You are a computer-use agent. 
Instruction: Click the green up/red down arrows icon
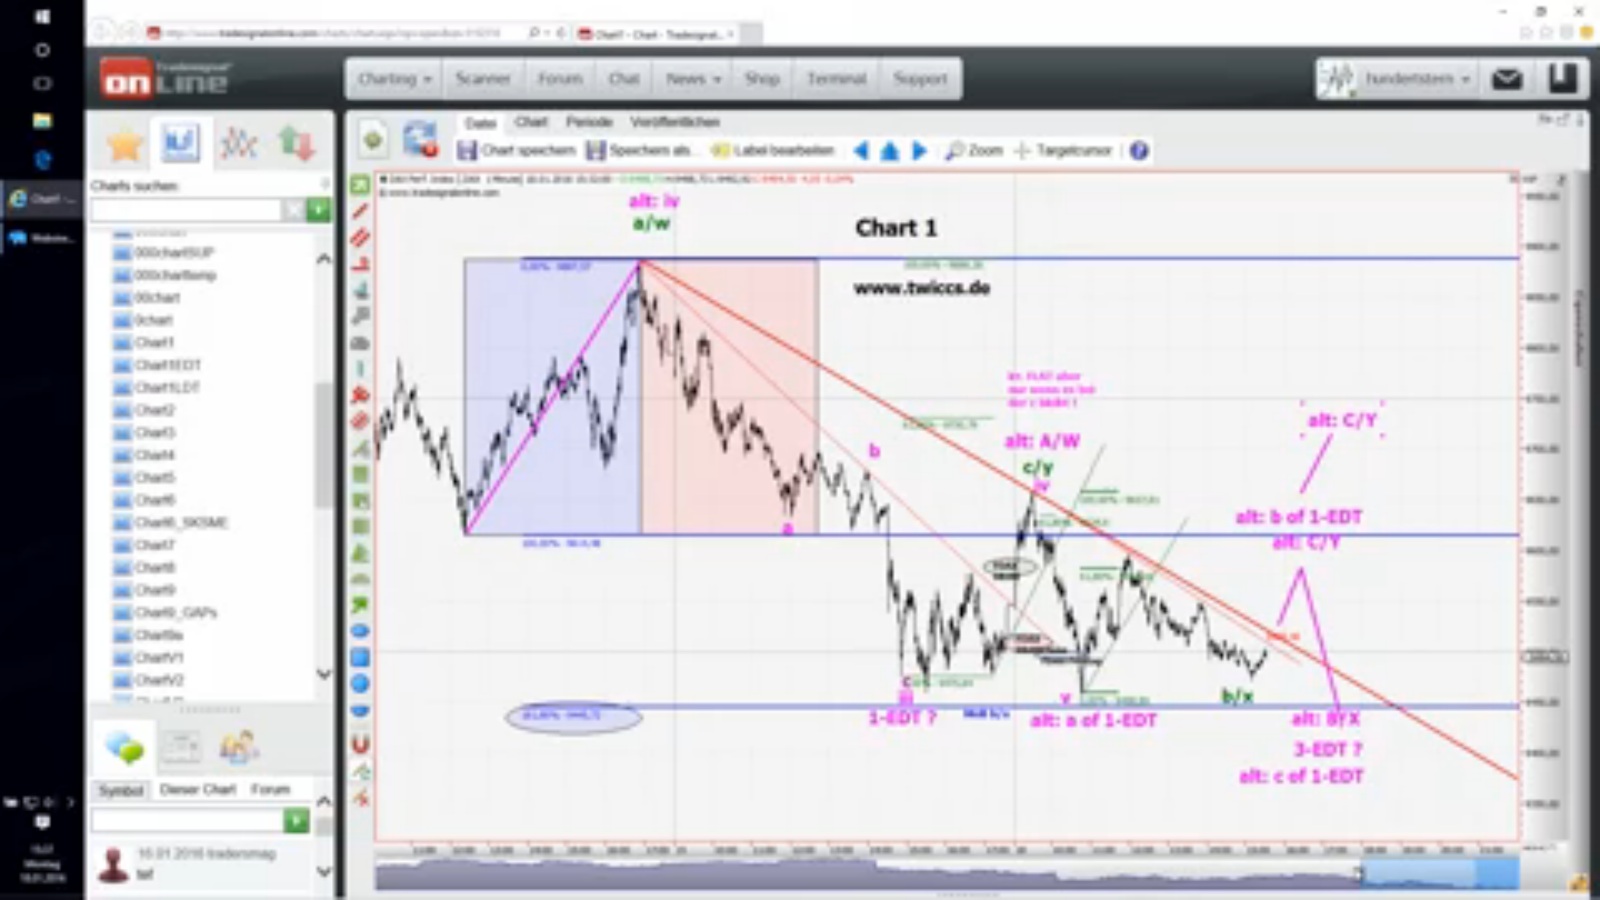[x=295, y=142]
